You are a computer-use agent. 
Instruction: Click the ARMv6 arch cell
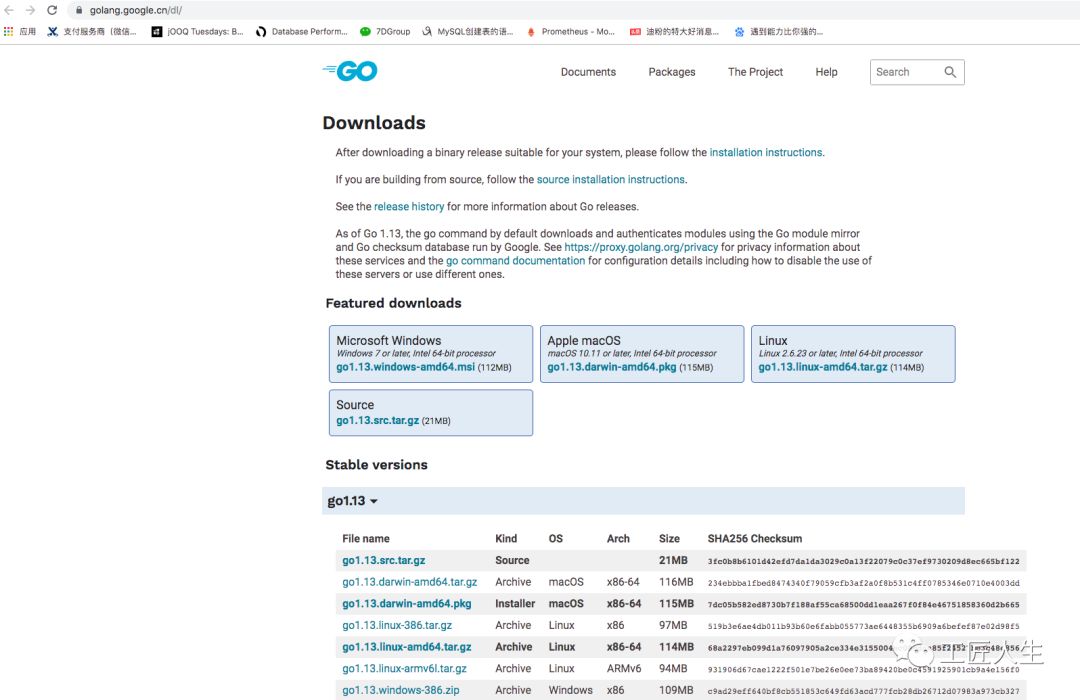pyautogui.click(x=624, y=668)
